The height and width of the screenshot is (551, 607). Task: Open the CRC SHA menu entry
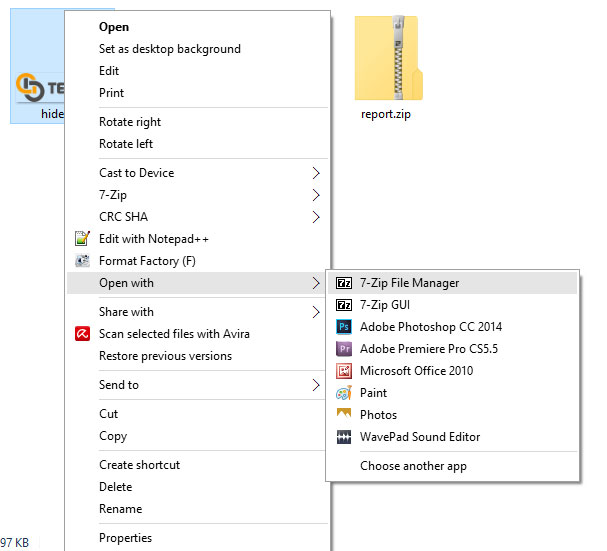[x=197, y=217]
